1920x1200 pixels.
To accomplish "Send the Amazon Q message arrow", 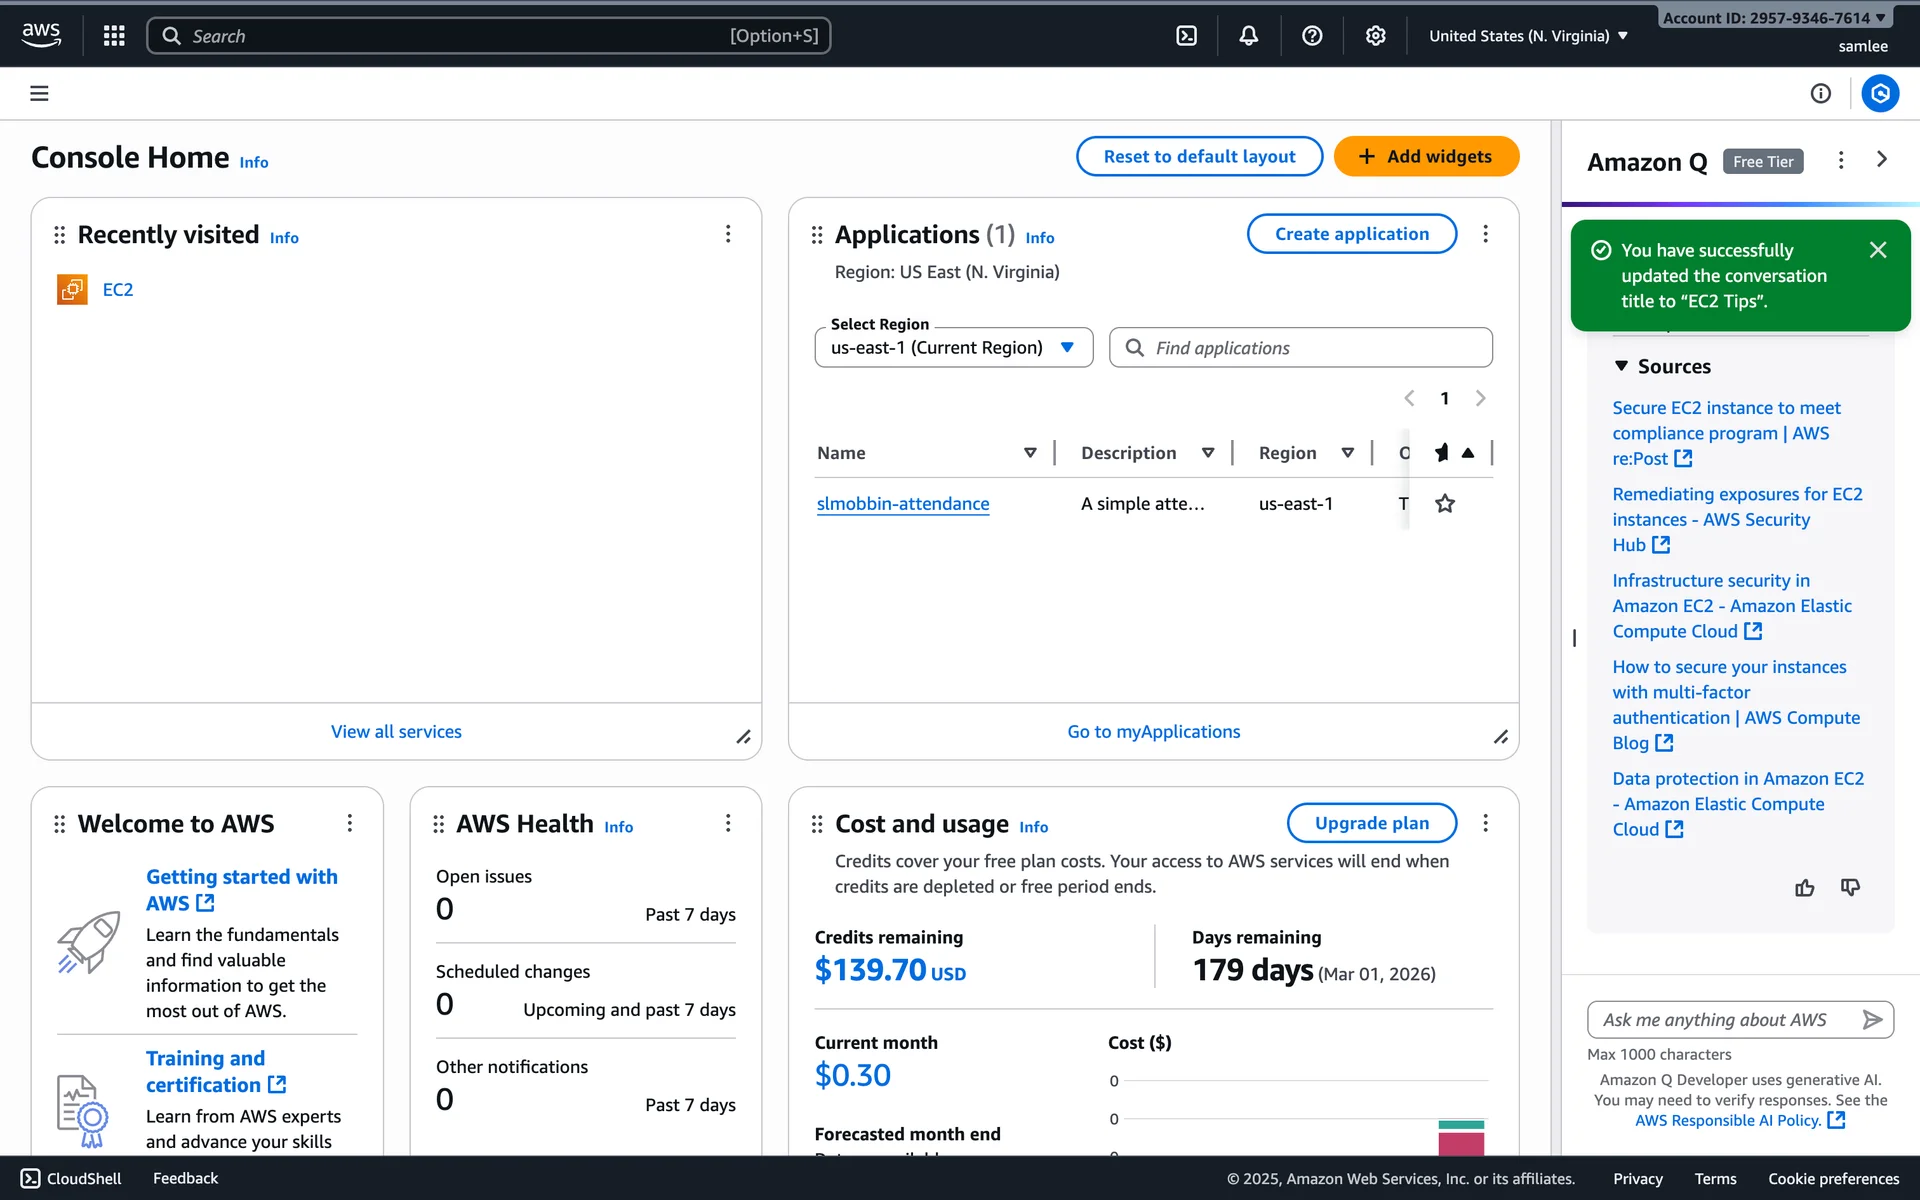I will [x=1872, y=1019].
